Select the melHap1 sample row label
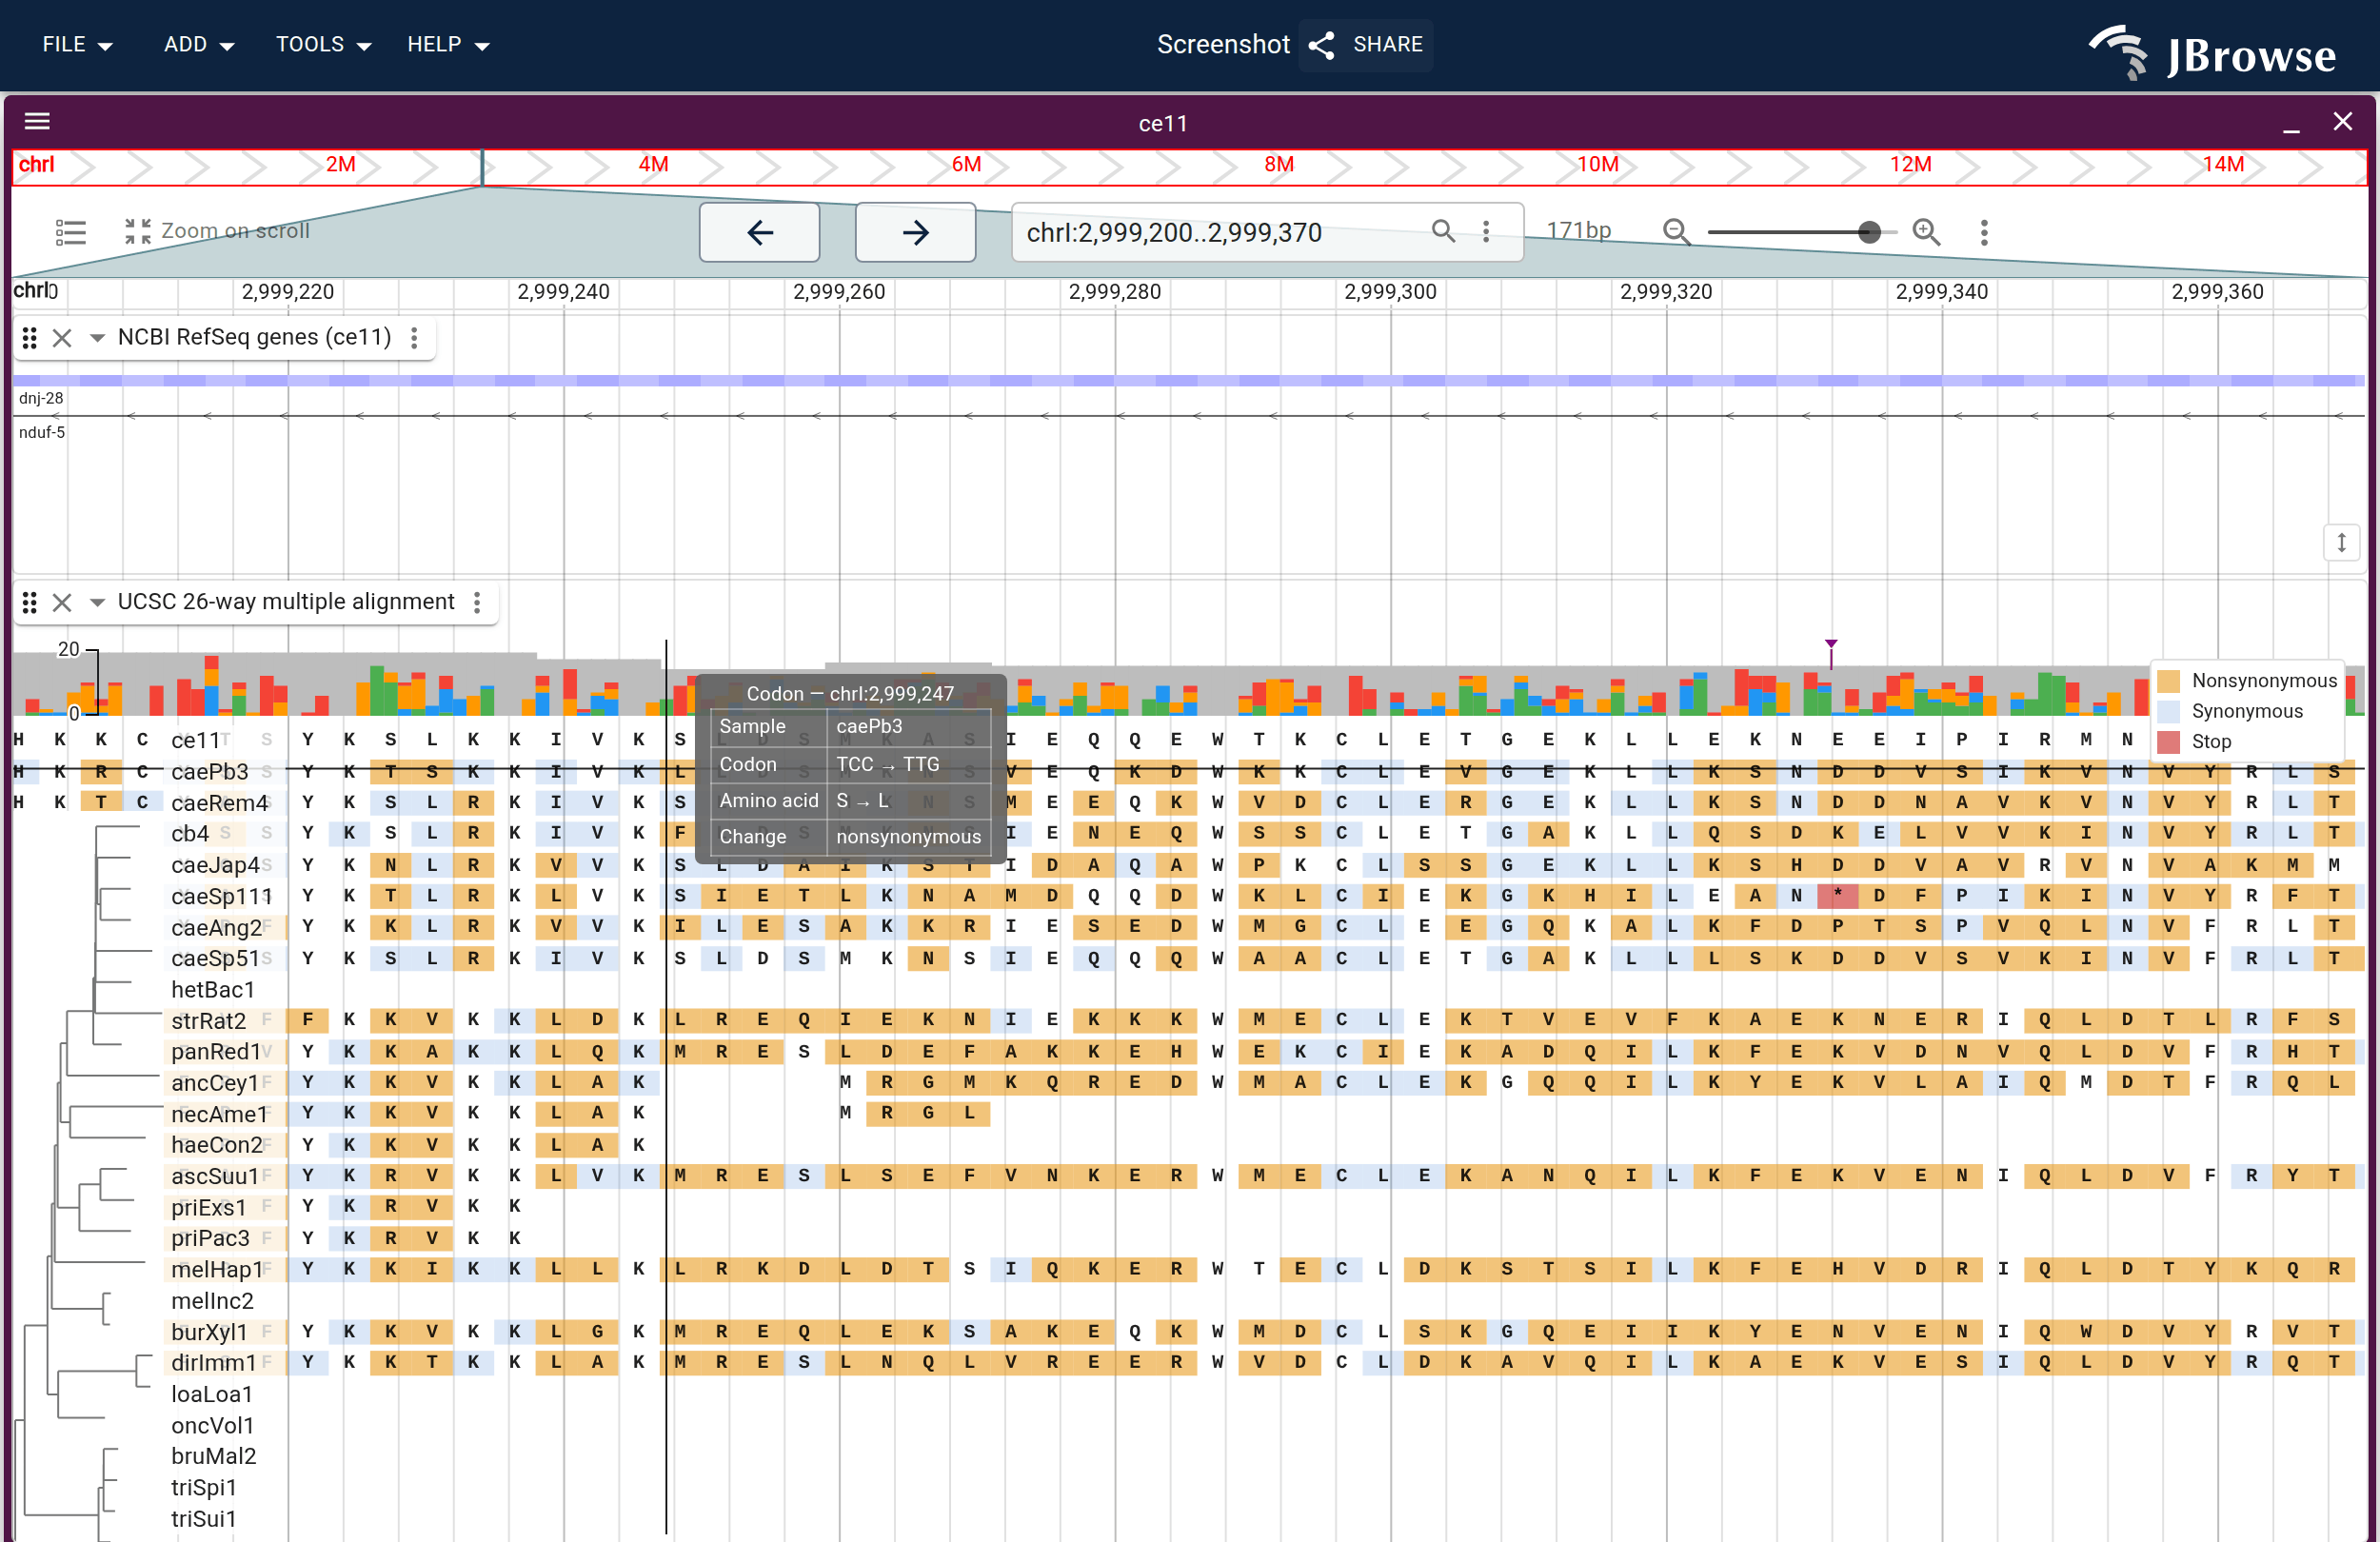2380x1542 pixels. pyautogui.click(x=217, y=1269)
